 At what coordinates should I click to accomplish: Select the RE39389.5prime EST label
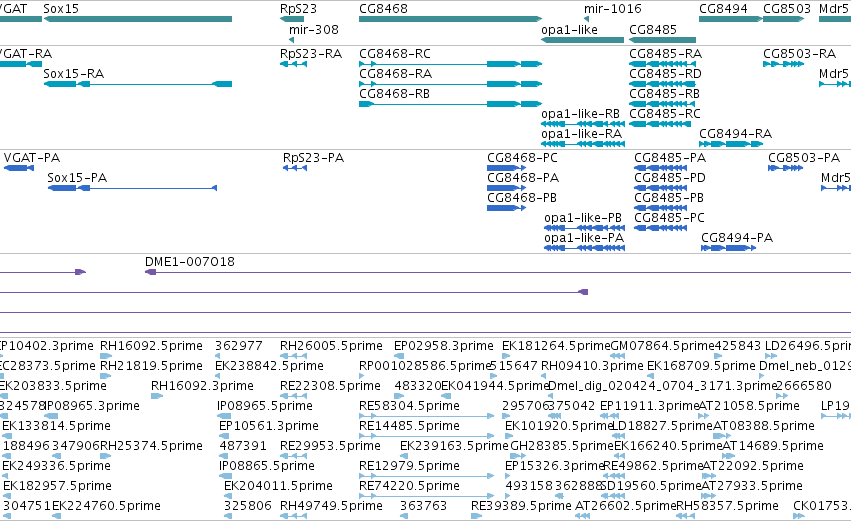pos(521,506)
